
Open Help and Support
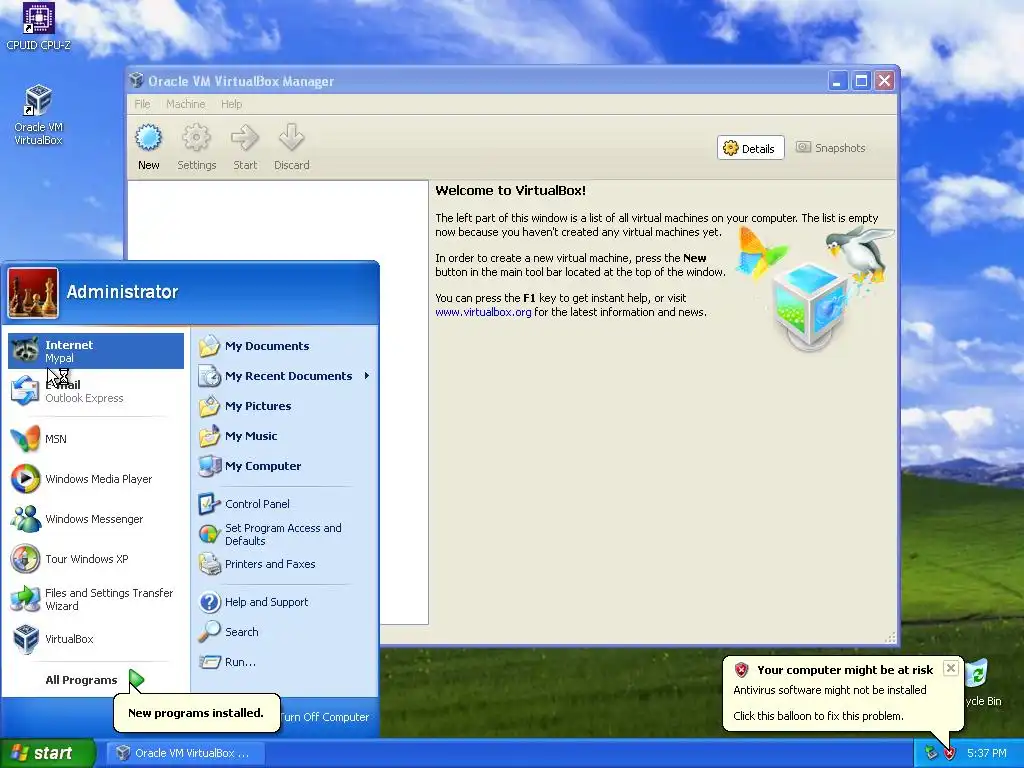click(x=285, y=601)
